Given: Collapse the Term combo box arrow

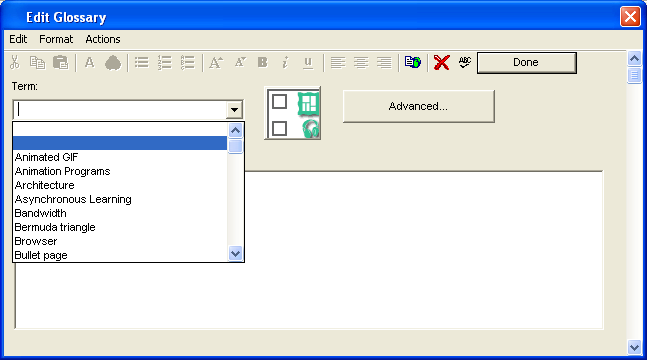Looking at the screenshot, I should (234, 110).
